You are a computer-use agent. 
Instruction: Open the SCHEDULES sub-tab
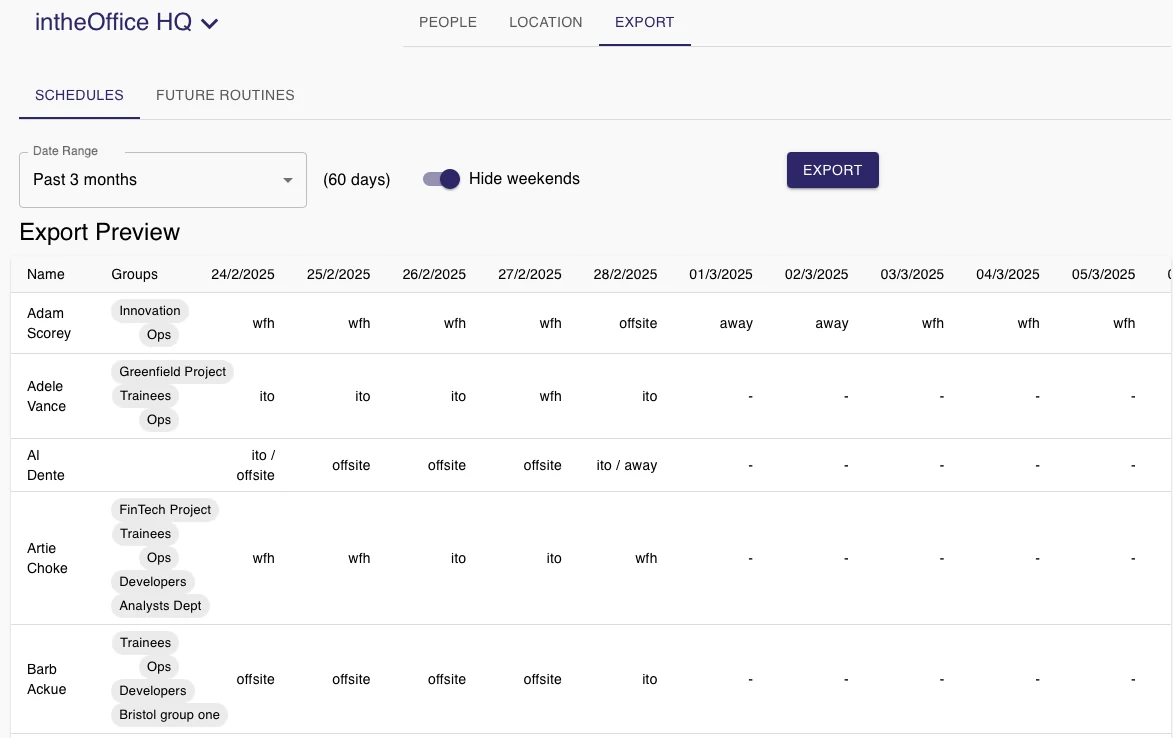(79, 95)
